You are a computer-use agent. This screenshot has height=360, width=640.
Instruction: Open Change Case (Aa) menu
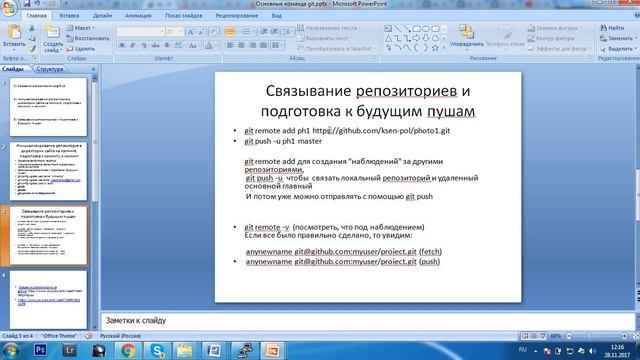(193, 45)
